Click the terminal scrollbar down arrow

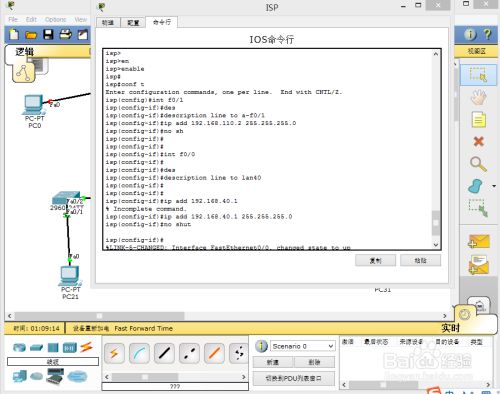(x=436, y=244)
